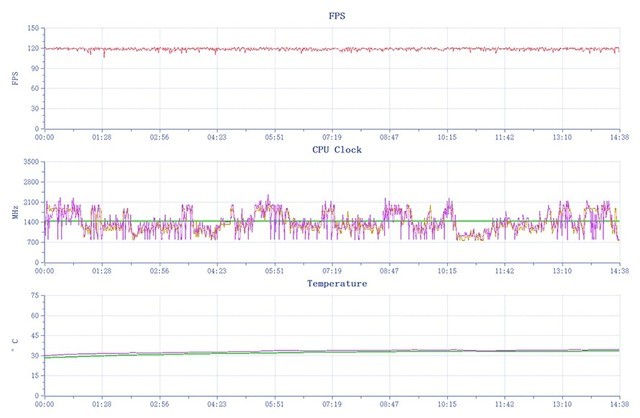The width and height of the screenshot is (640, 418).
Task: Click the vertical FPS axis label
Action: click(15, 77)
